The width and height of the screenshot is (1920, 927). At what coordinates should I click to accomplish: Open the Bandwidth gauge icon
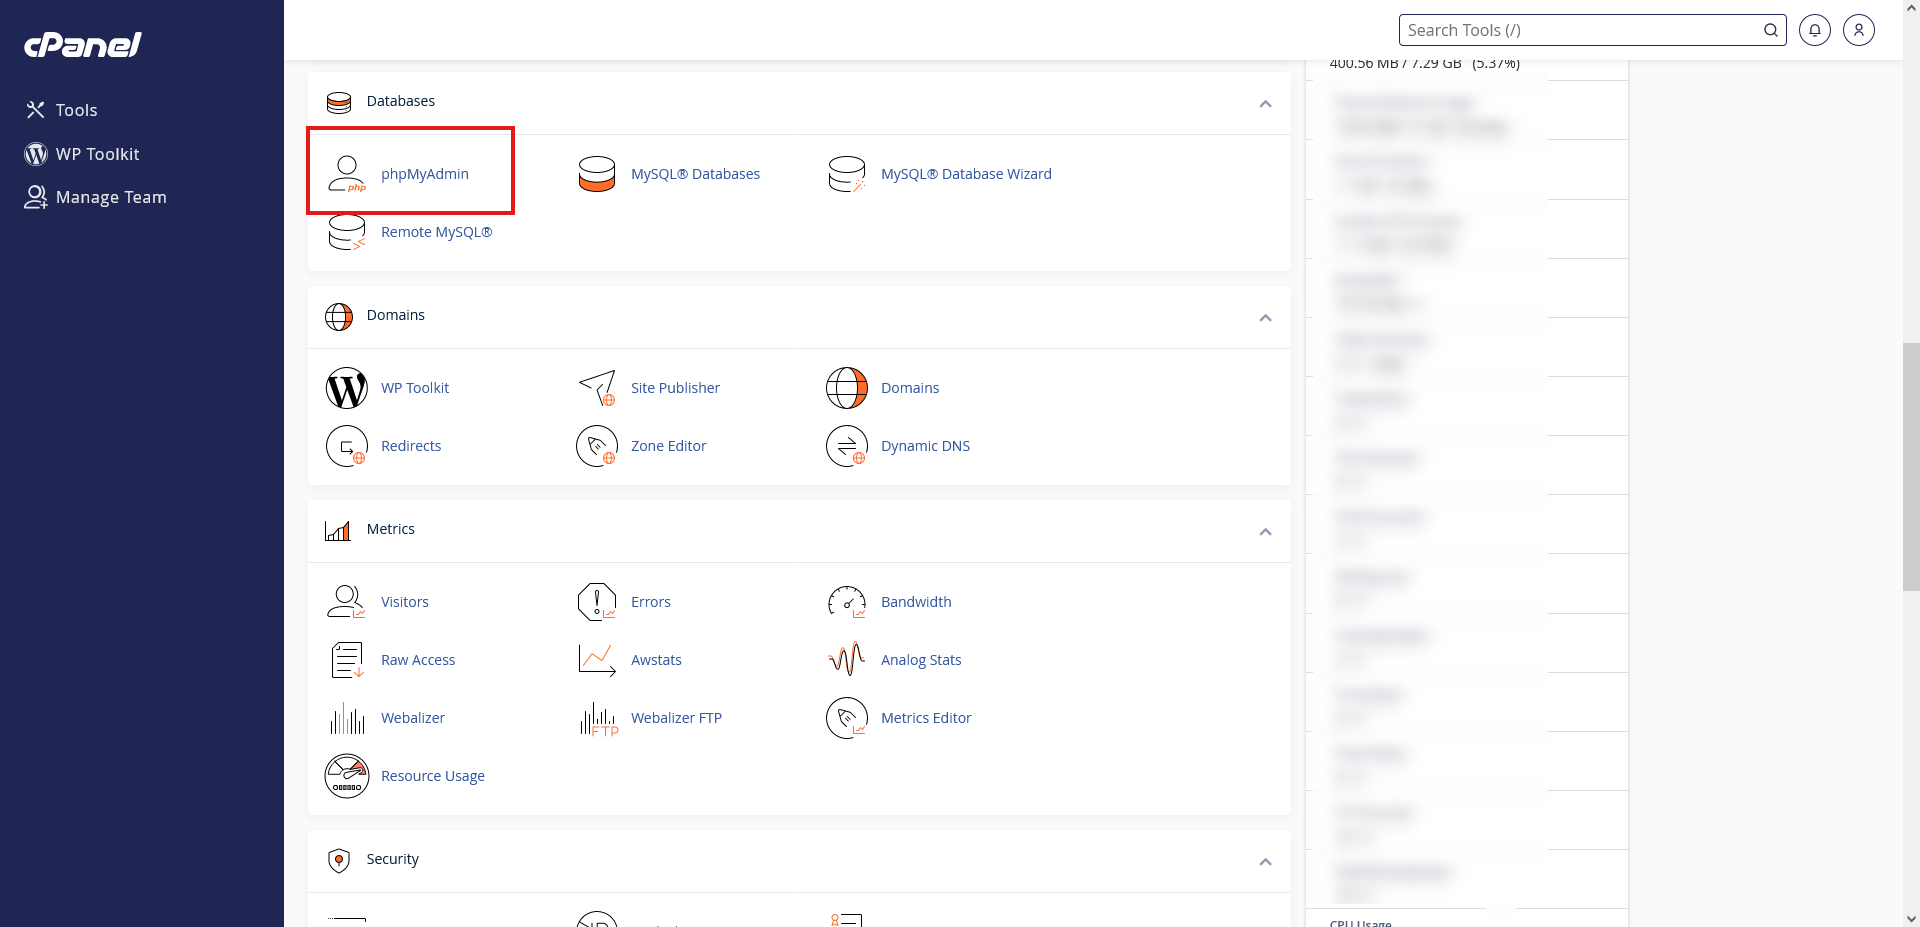(847, 602)
